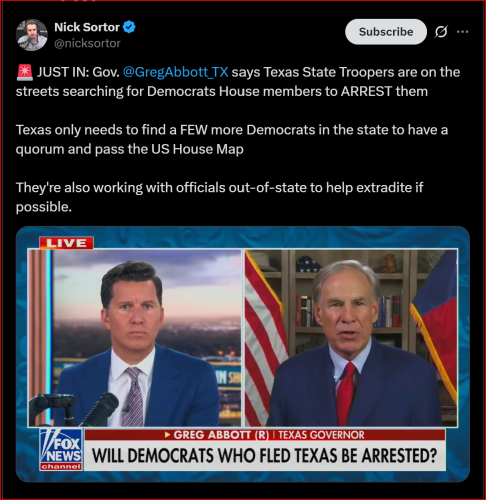Viewport: 486px width, 500px height.
Task: Open the Grok explain-post icon
Action: (441, 32)
